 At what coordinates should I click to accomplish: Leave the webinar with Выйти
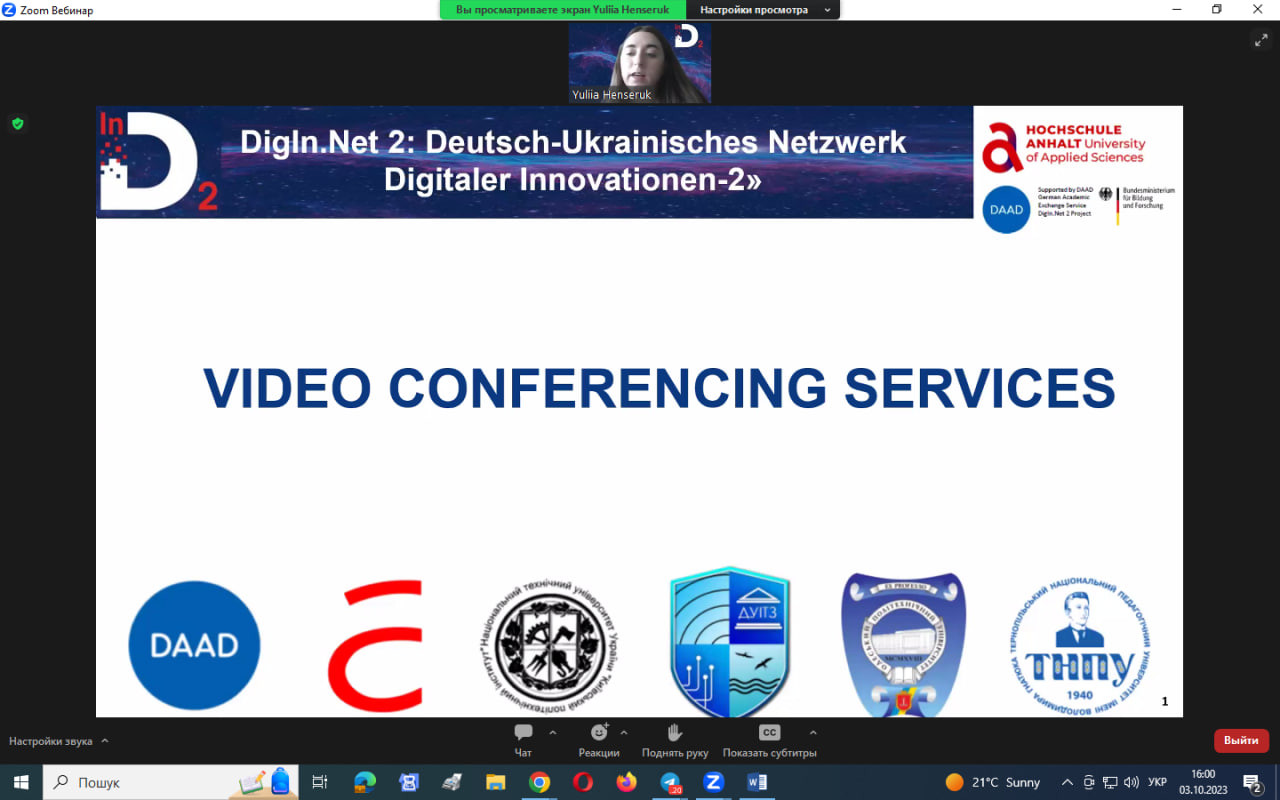point(1241,741)
